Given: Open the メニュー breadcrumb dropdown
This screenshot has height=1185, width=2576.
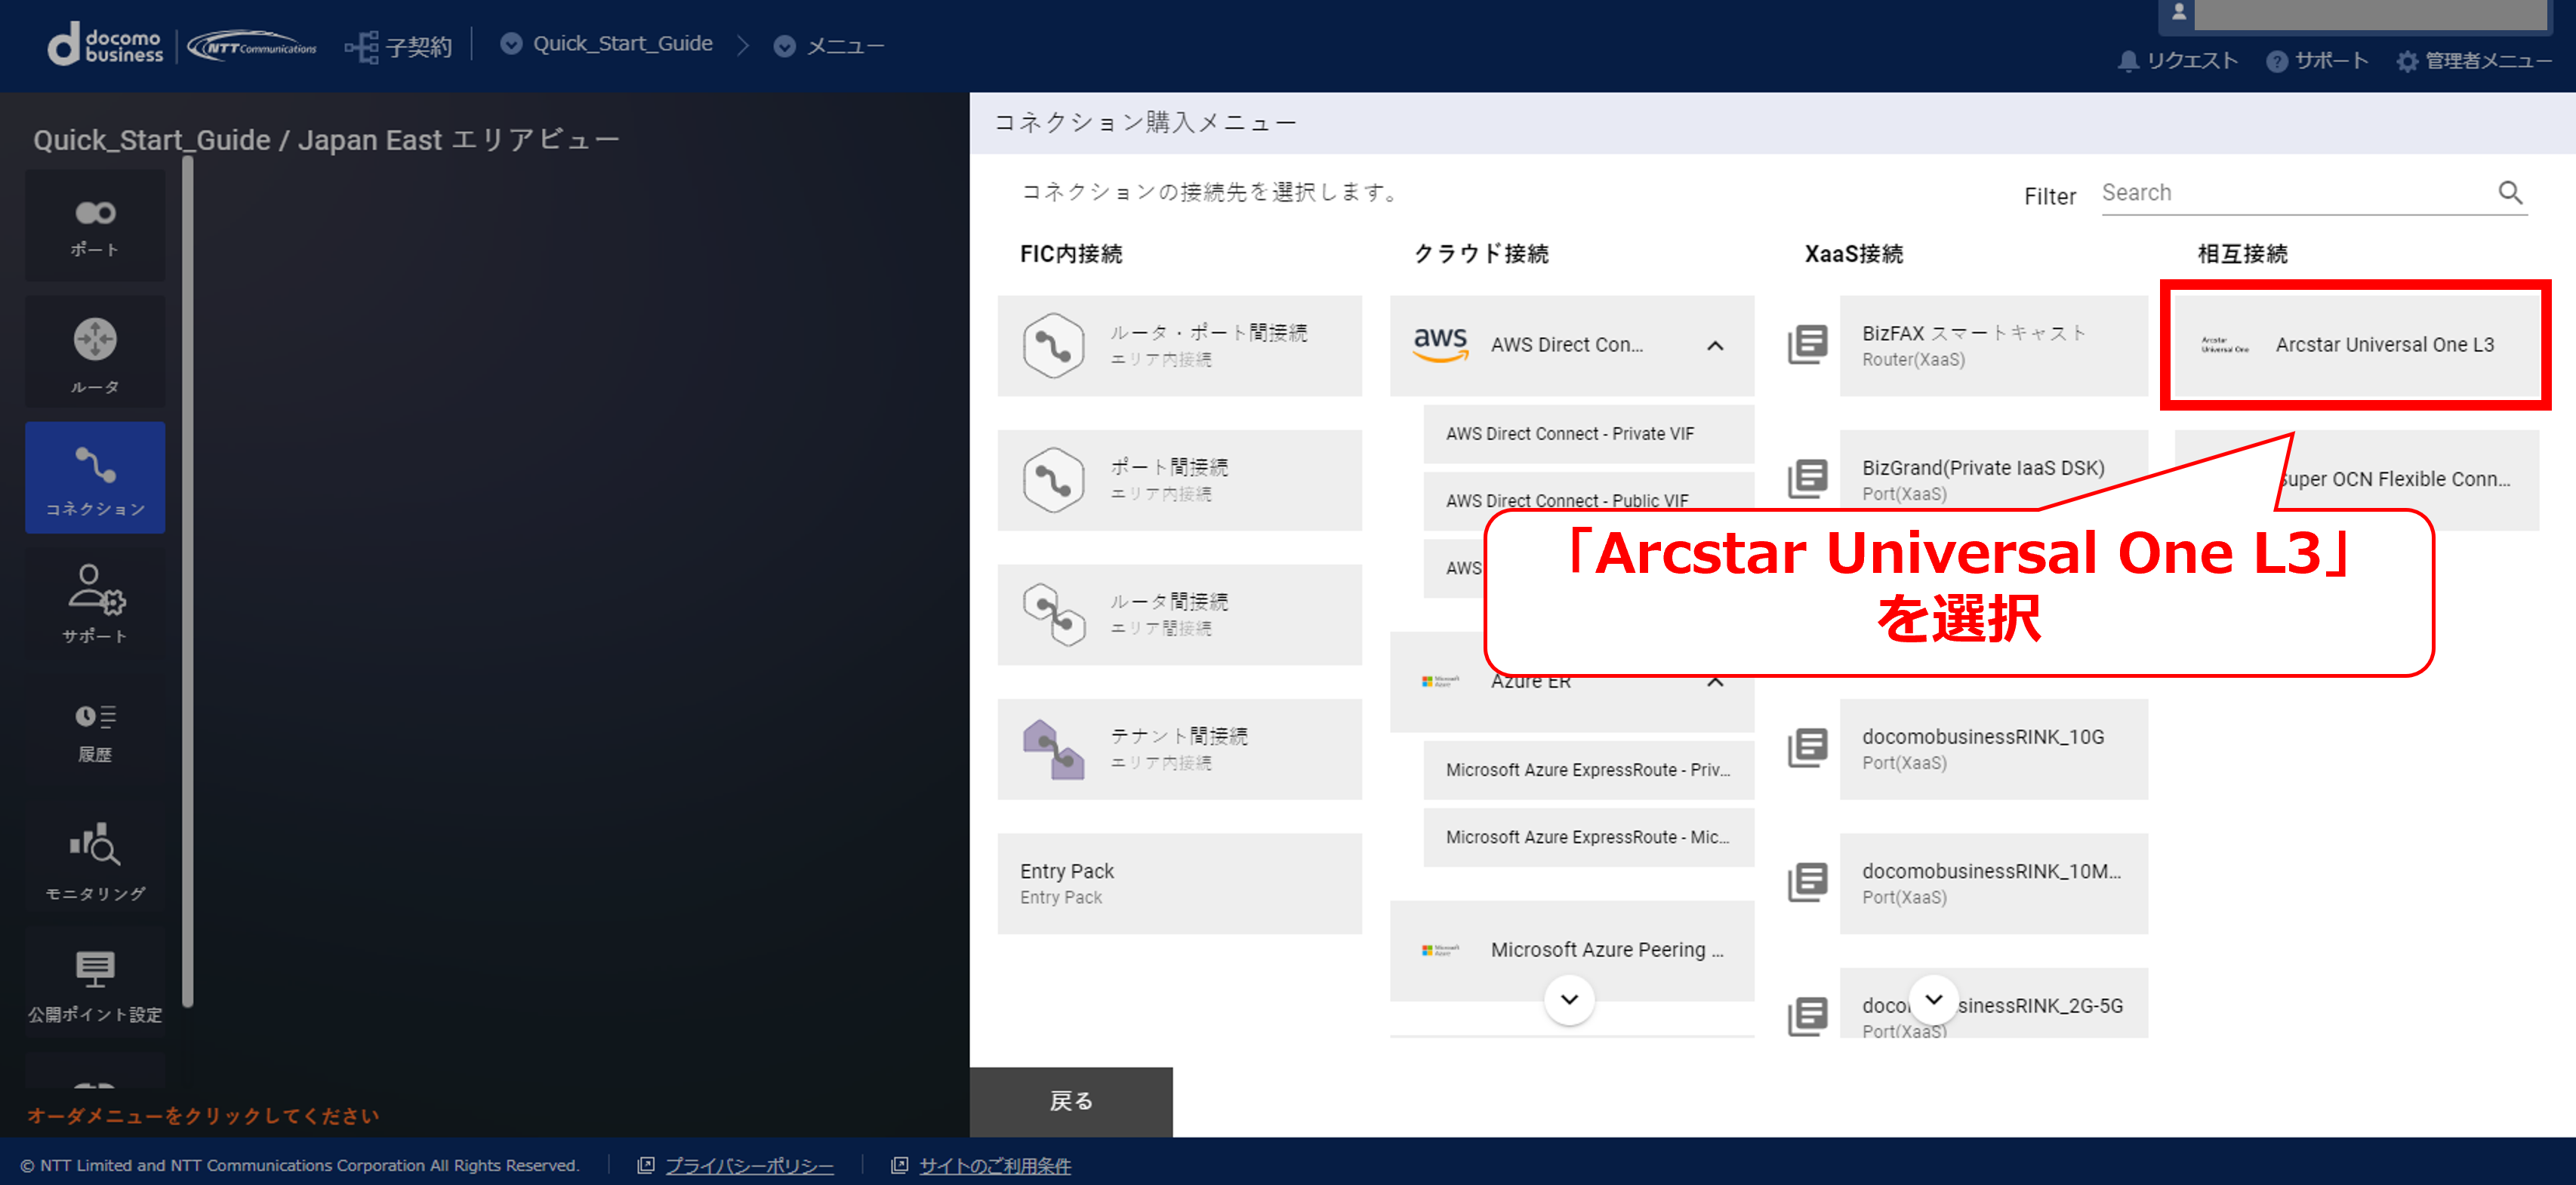Looking at the screenshot, I should [785, 46].
